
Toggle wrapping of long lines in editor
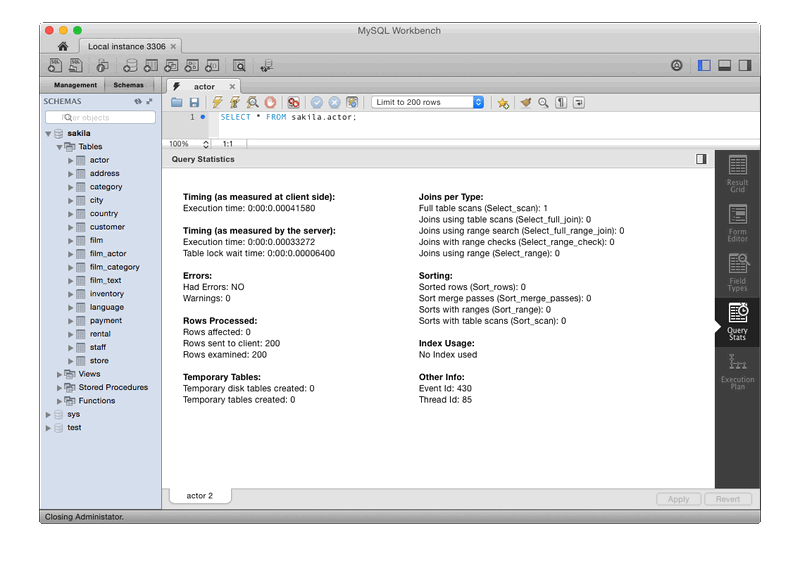pos(578,102)
